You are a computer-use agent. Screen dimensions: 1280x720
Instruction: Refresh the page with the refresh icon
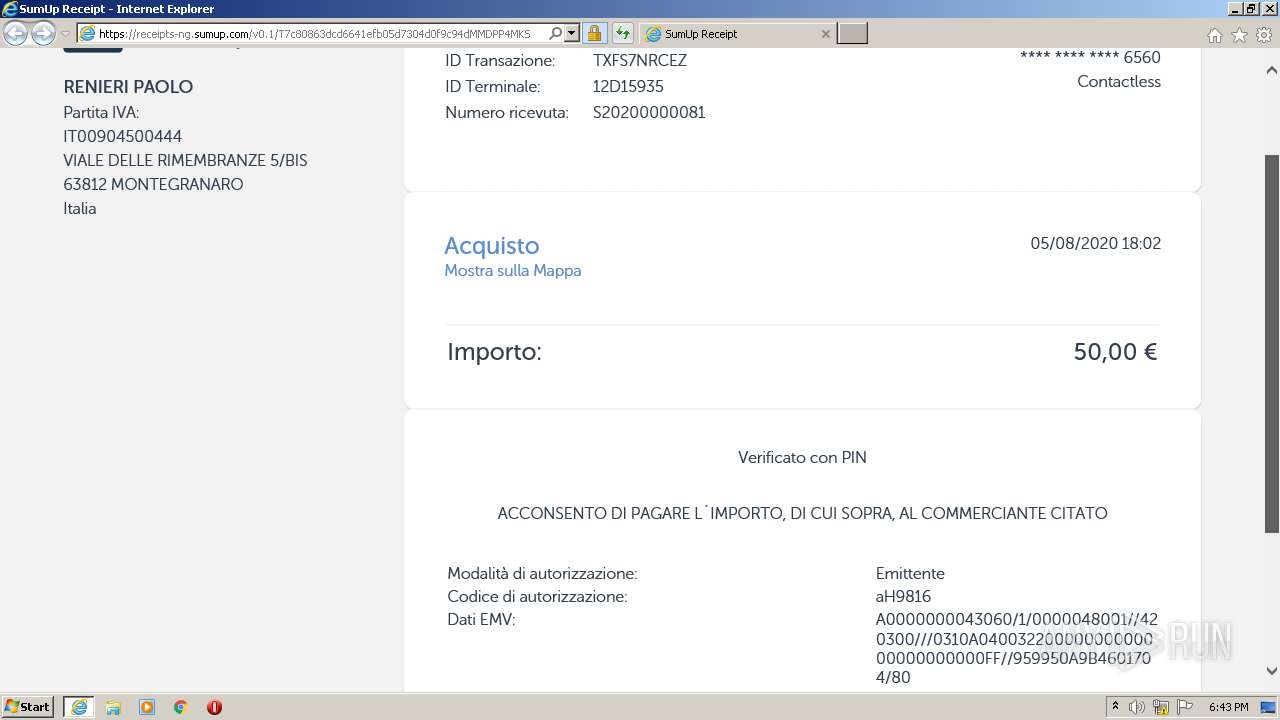[623, 34]
